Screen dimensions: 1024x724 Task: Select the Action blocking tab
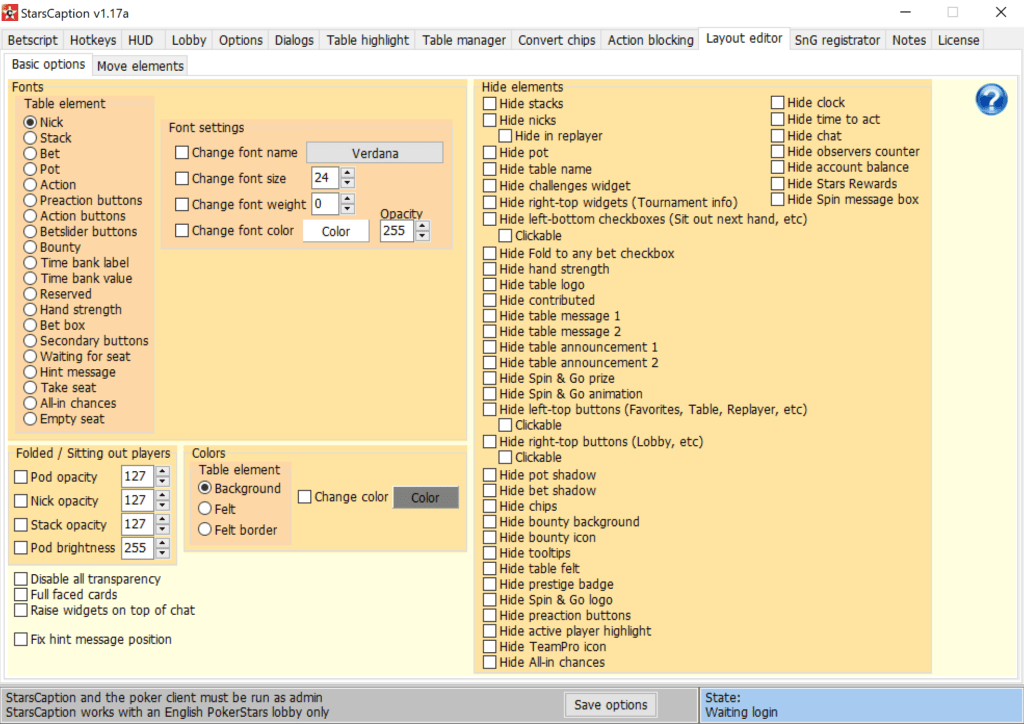tap(650, 40)
